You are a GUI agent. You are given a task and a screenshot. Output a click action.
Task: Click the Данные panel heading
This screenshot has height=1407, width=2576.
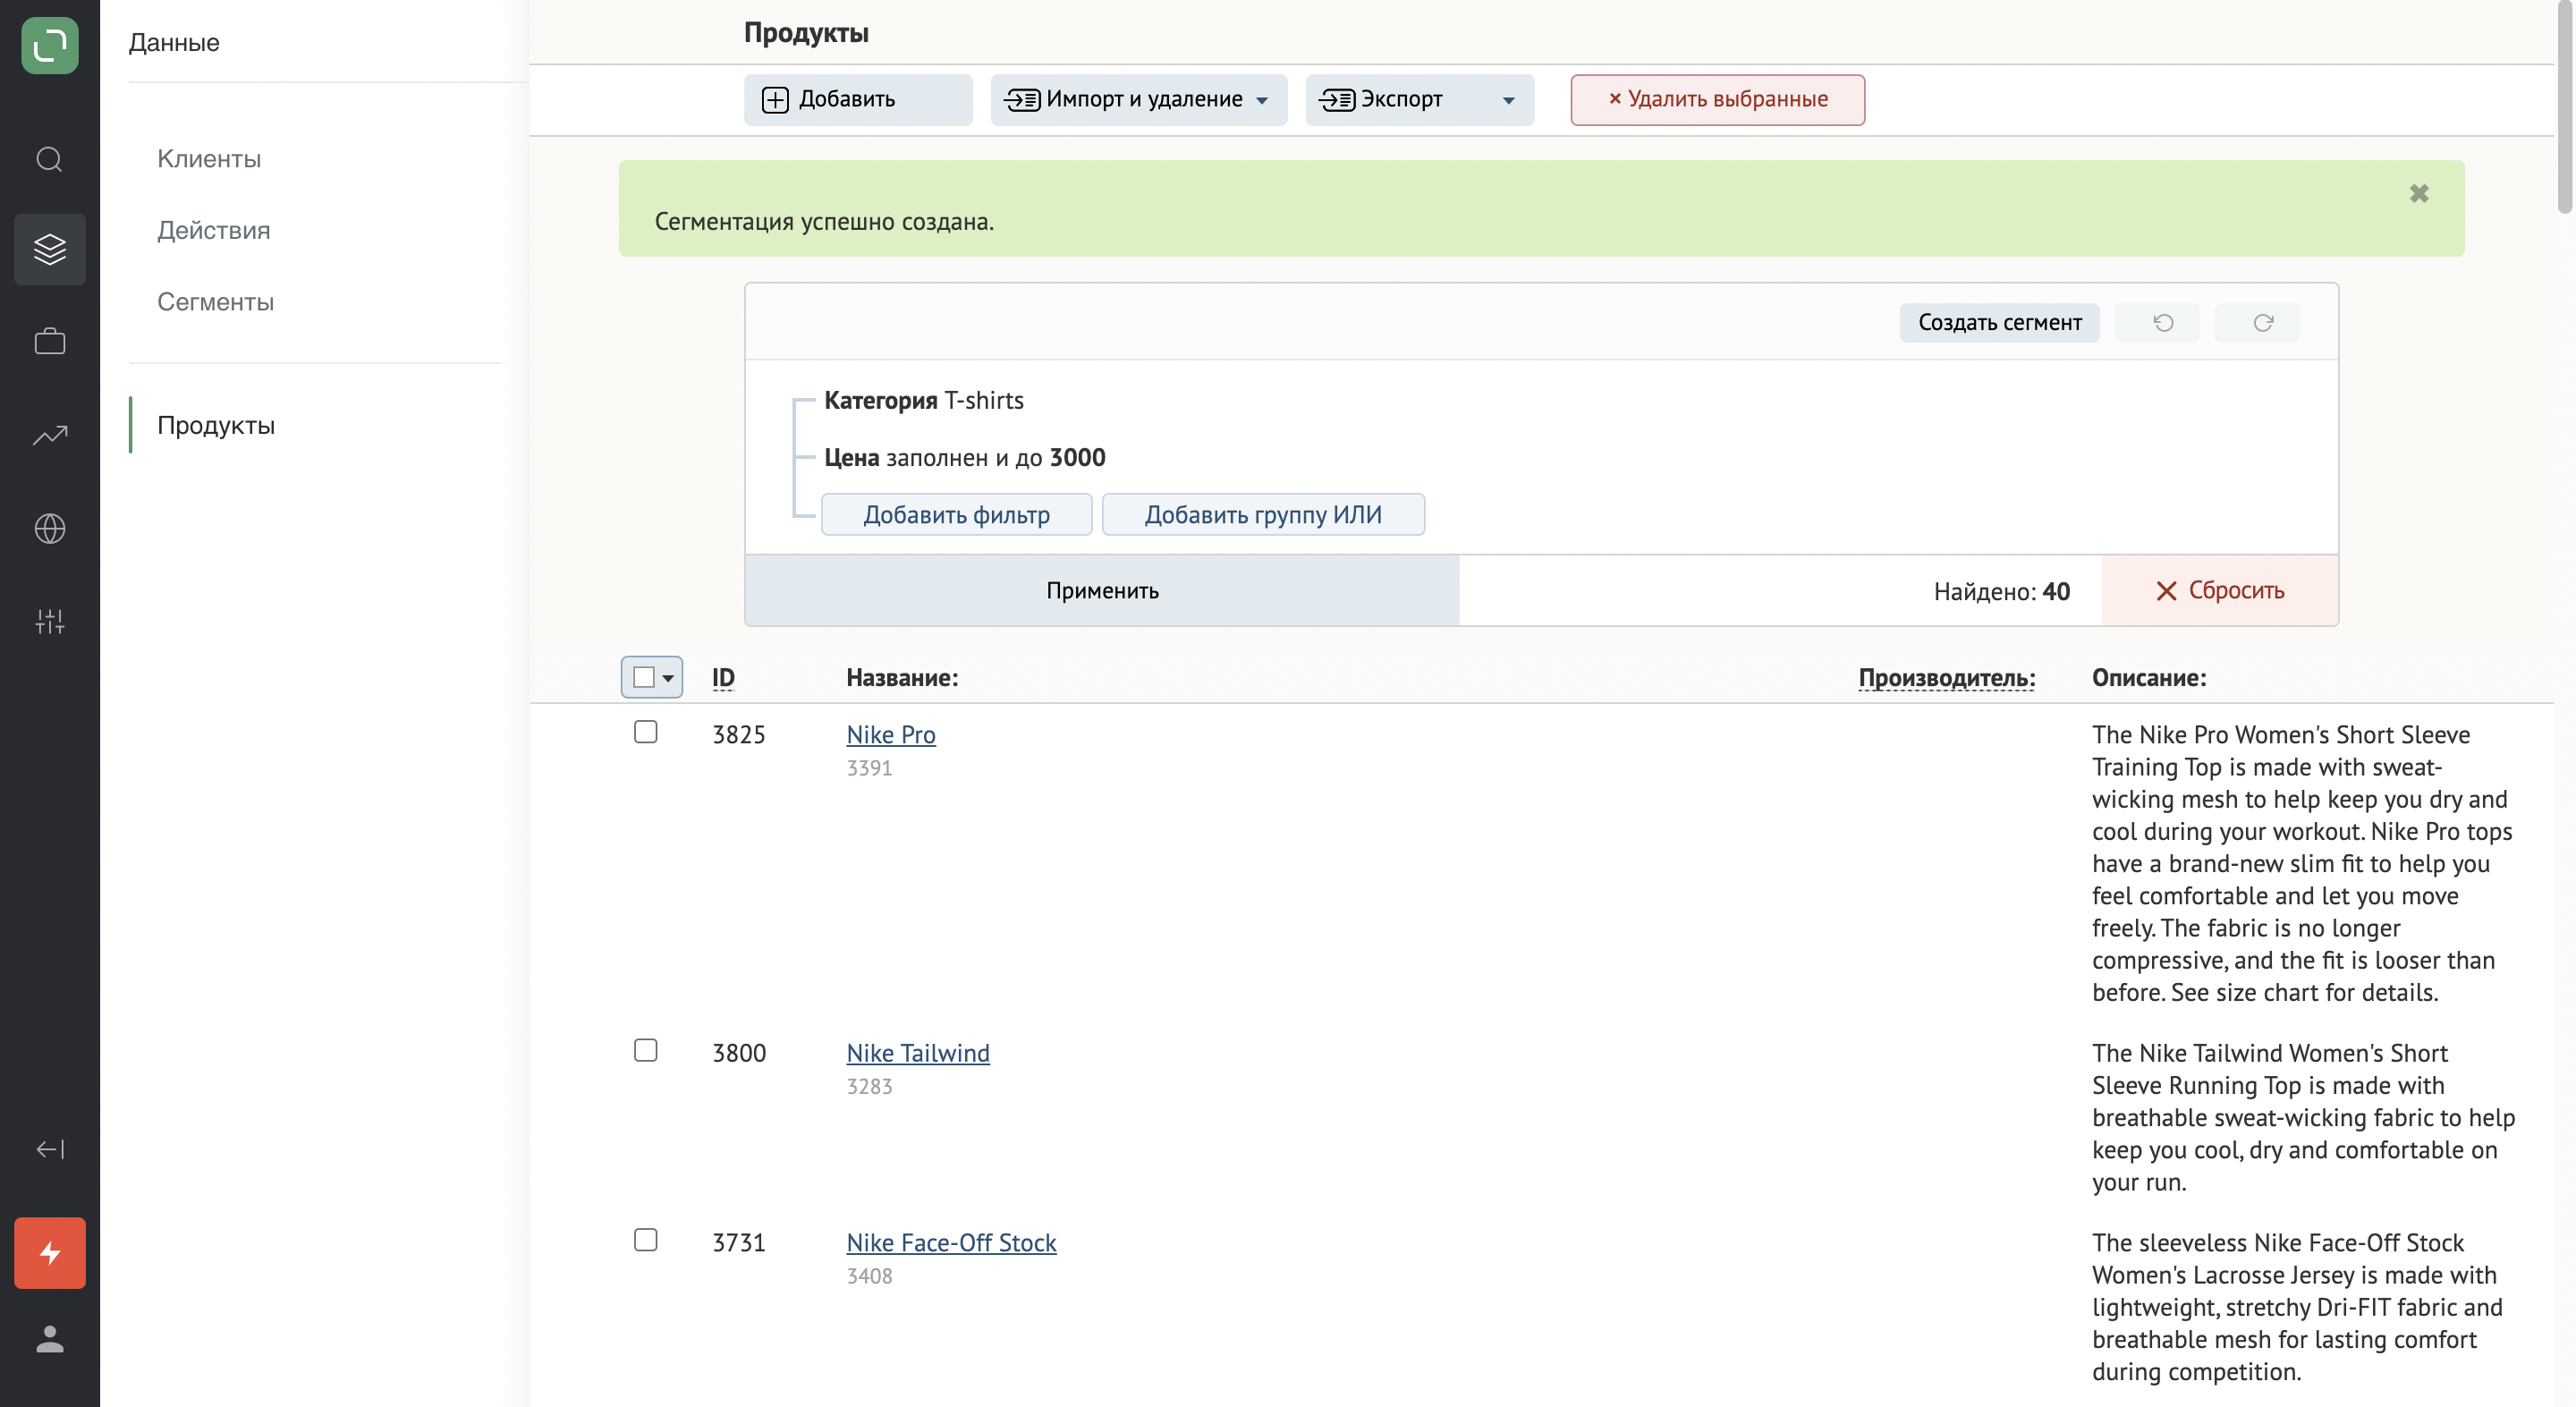tap(174, 42)
